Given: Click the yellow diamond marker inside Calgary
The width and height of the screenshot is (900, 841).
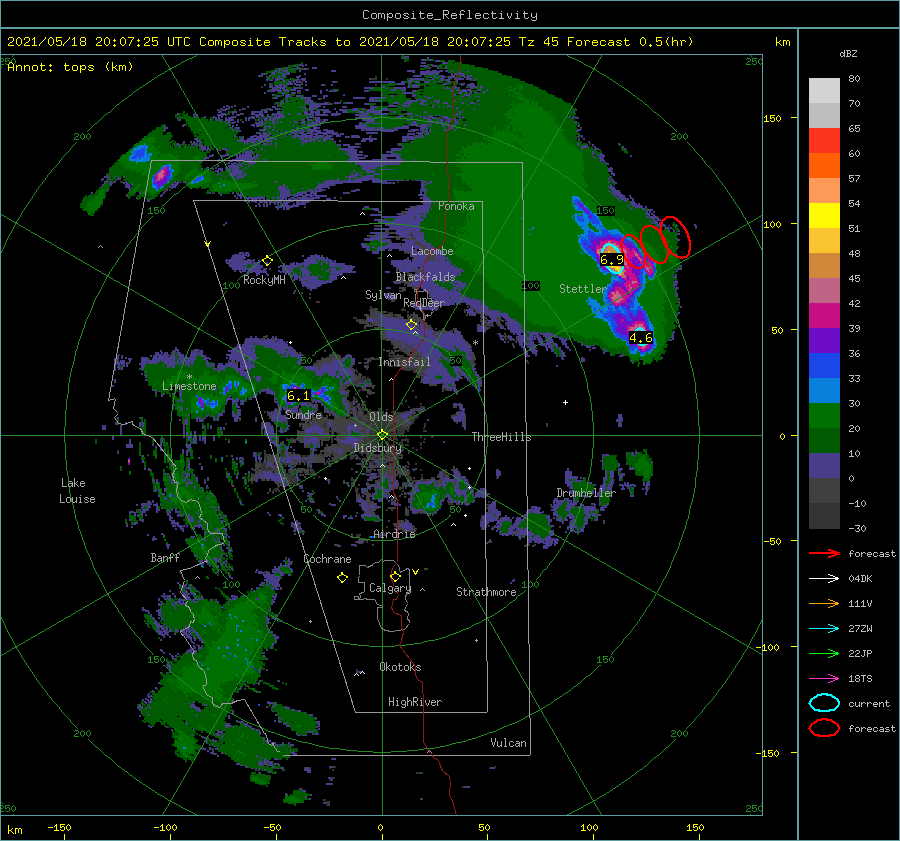Looking at the screenshot, I should 395,576.
